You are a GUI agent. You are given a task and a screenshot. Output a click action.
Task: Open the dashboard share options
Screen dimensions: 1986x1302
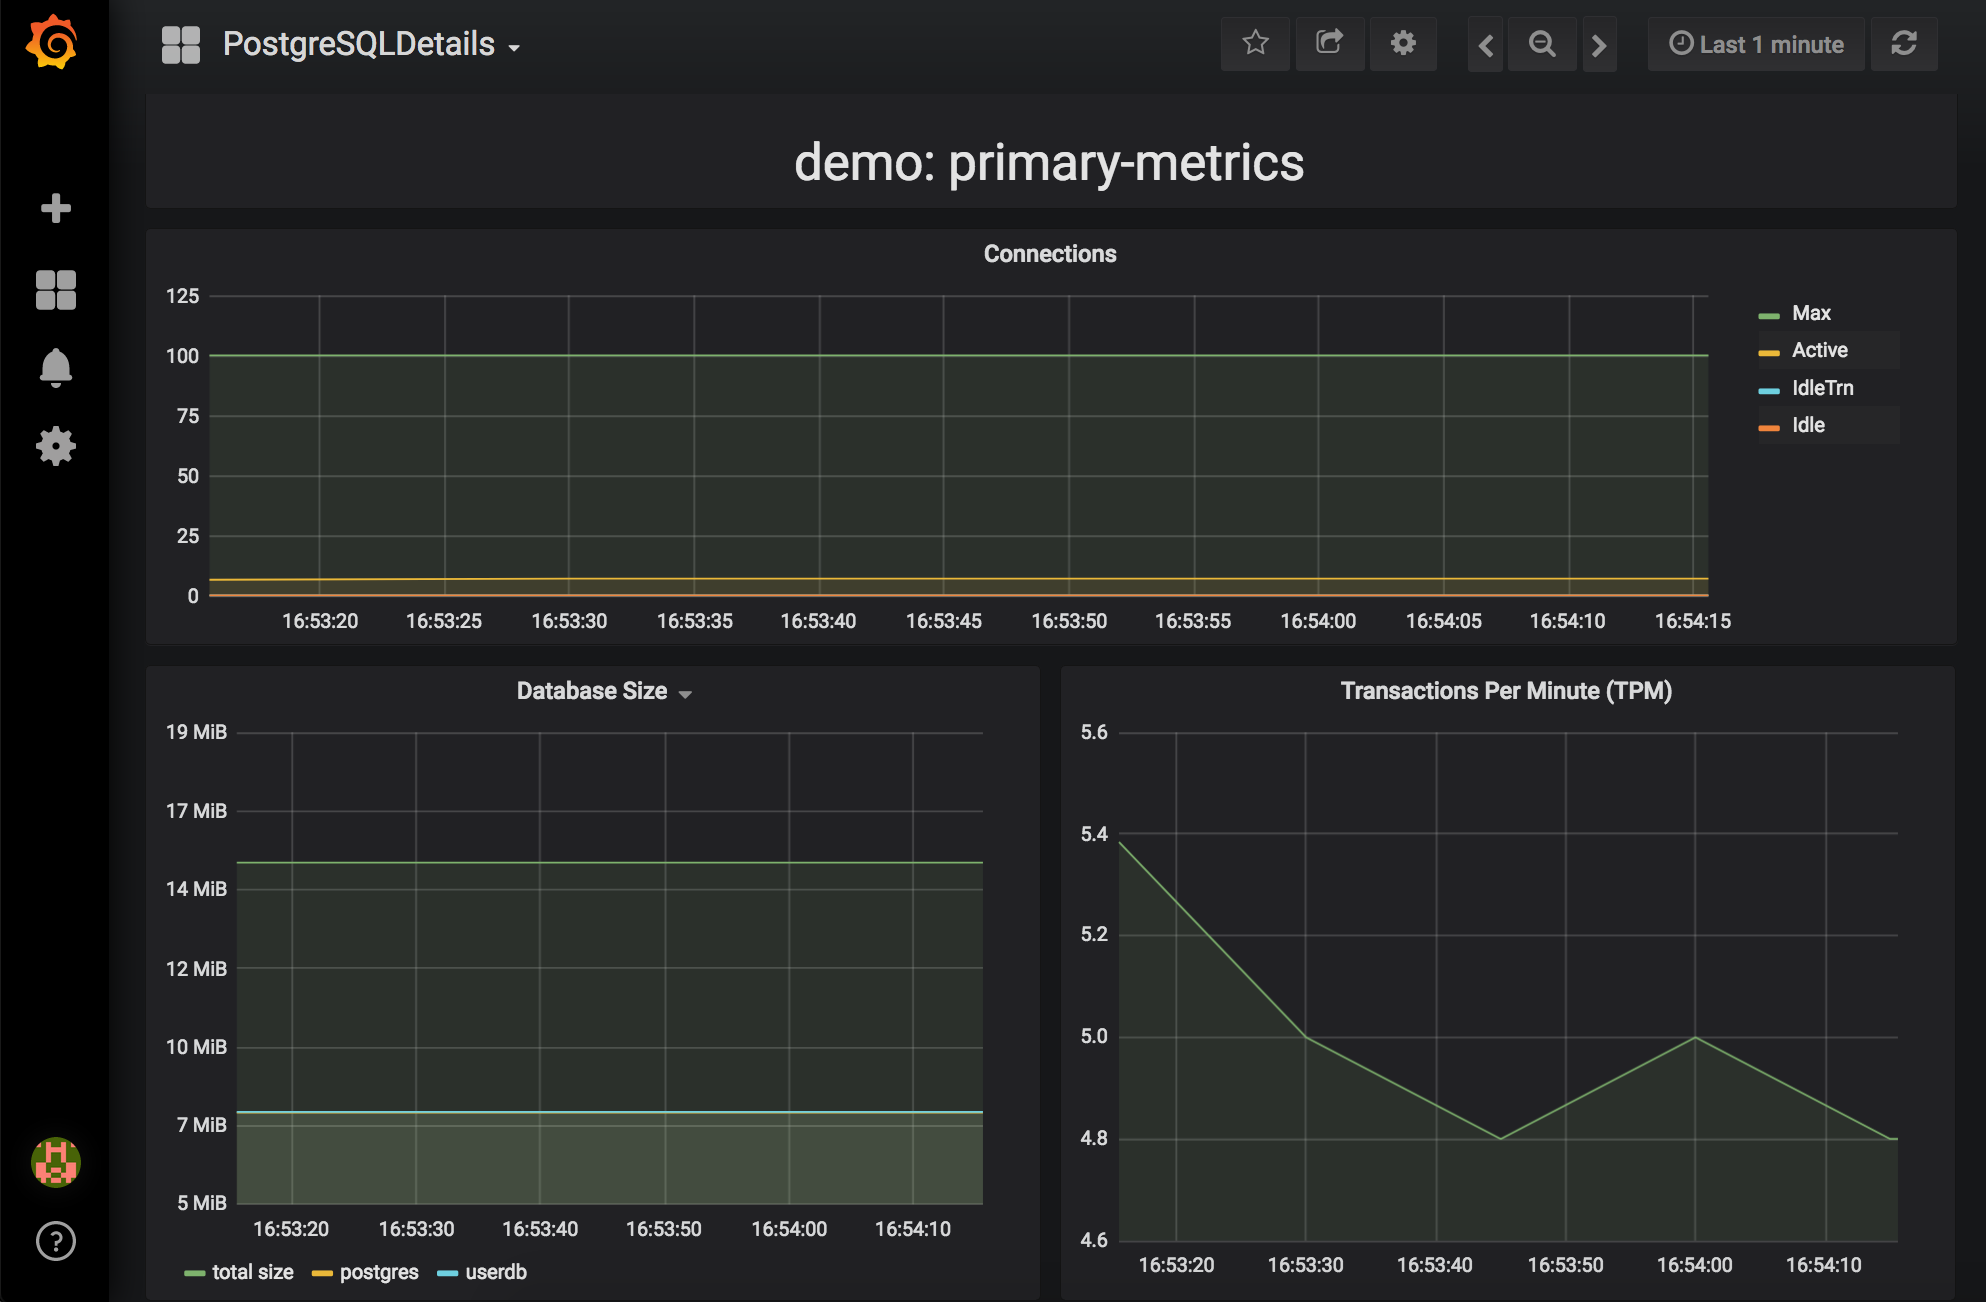tap(1329, 44)
